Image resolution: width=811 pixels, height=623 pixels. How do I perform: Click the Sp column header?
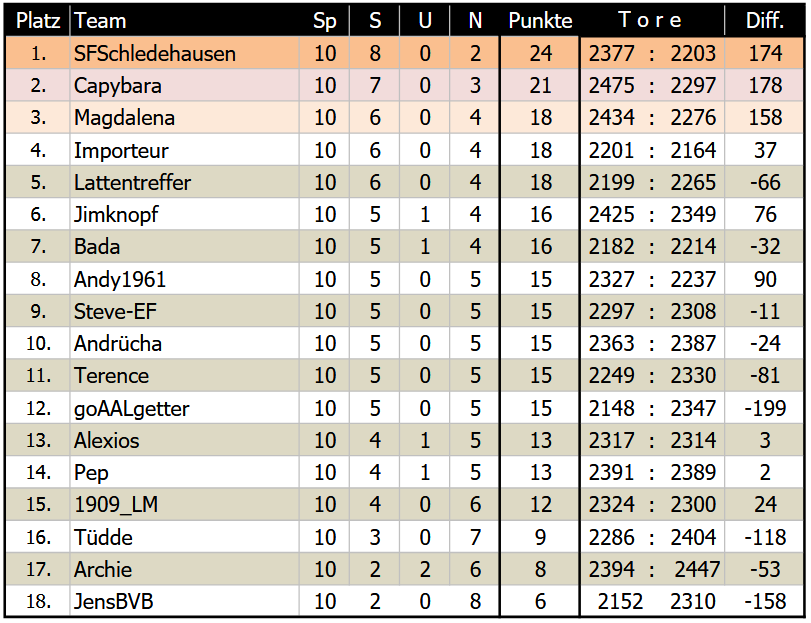325,21
